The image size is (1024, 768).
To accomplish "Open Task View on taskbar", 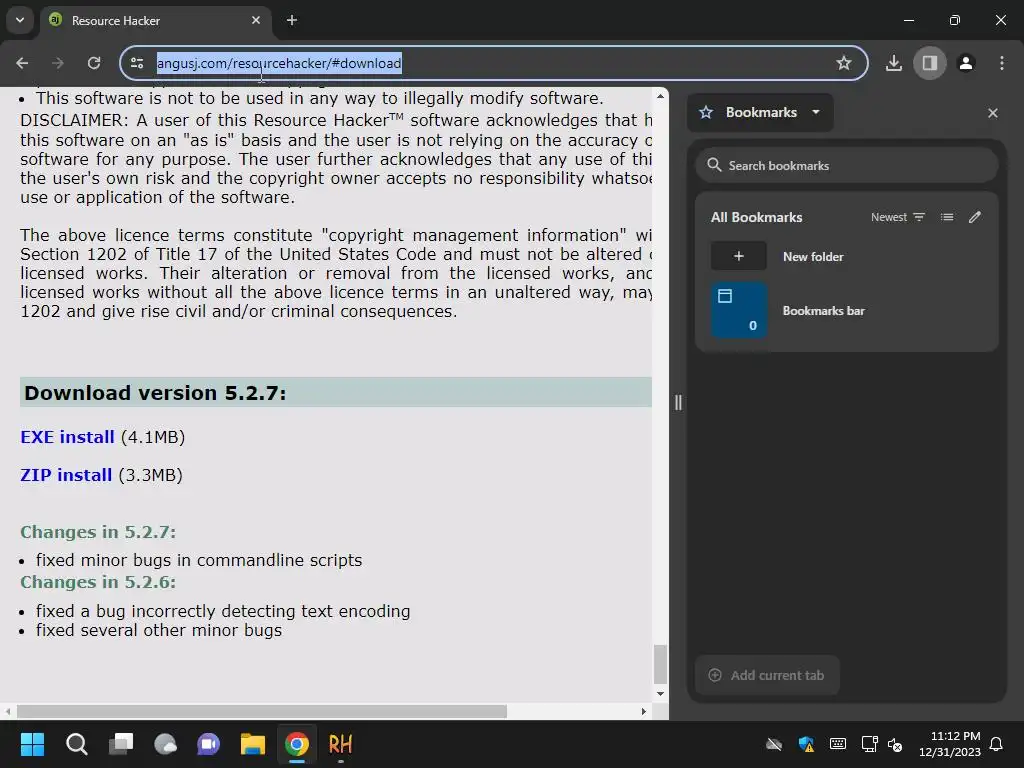I will point(121,744).
